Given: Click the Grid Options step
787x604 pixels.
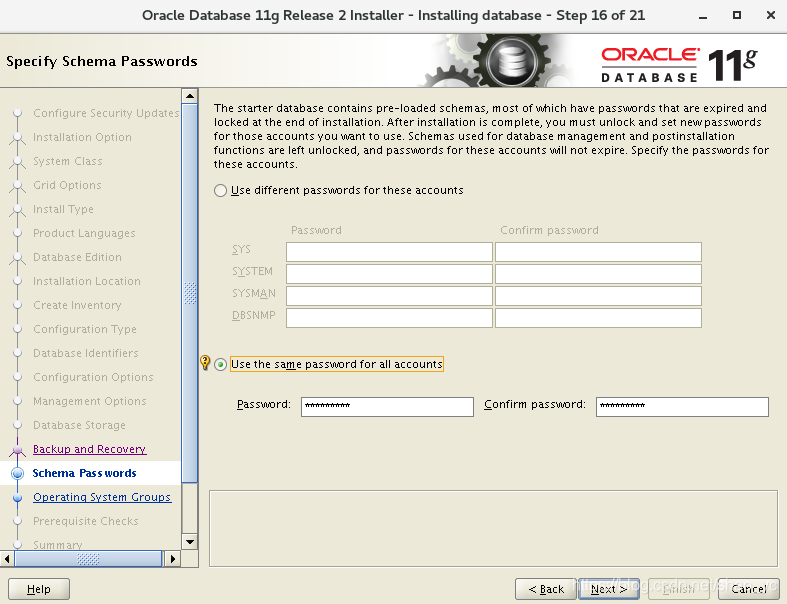Looking at the screenshot, I should [67, 186].
